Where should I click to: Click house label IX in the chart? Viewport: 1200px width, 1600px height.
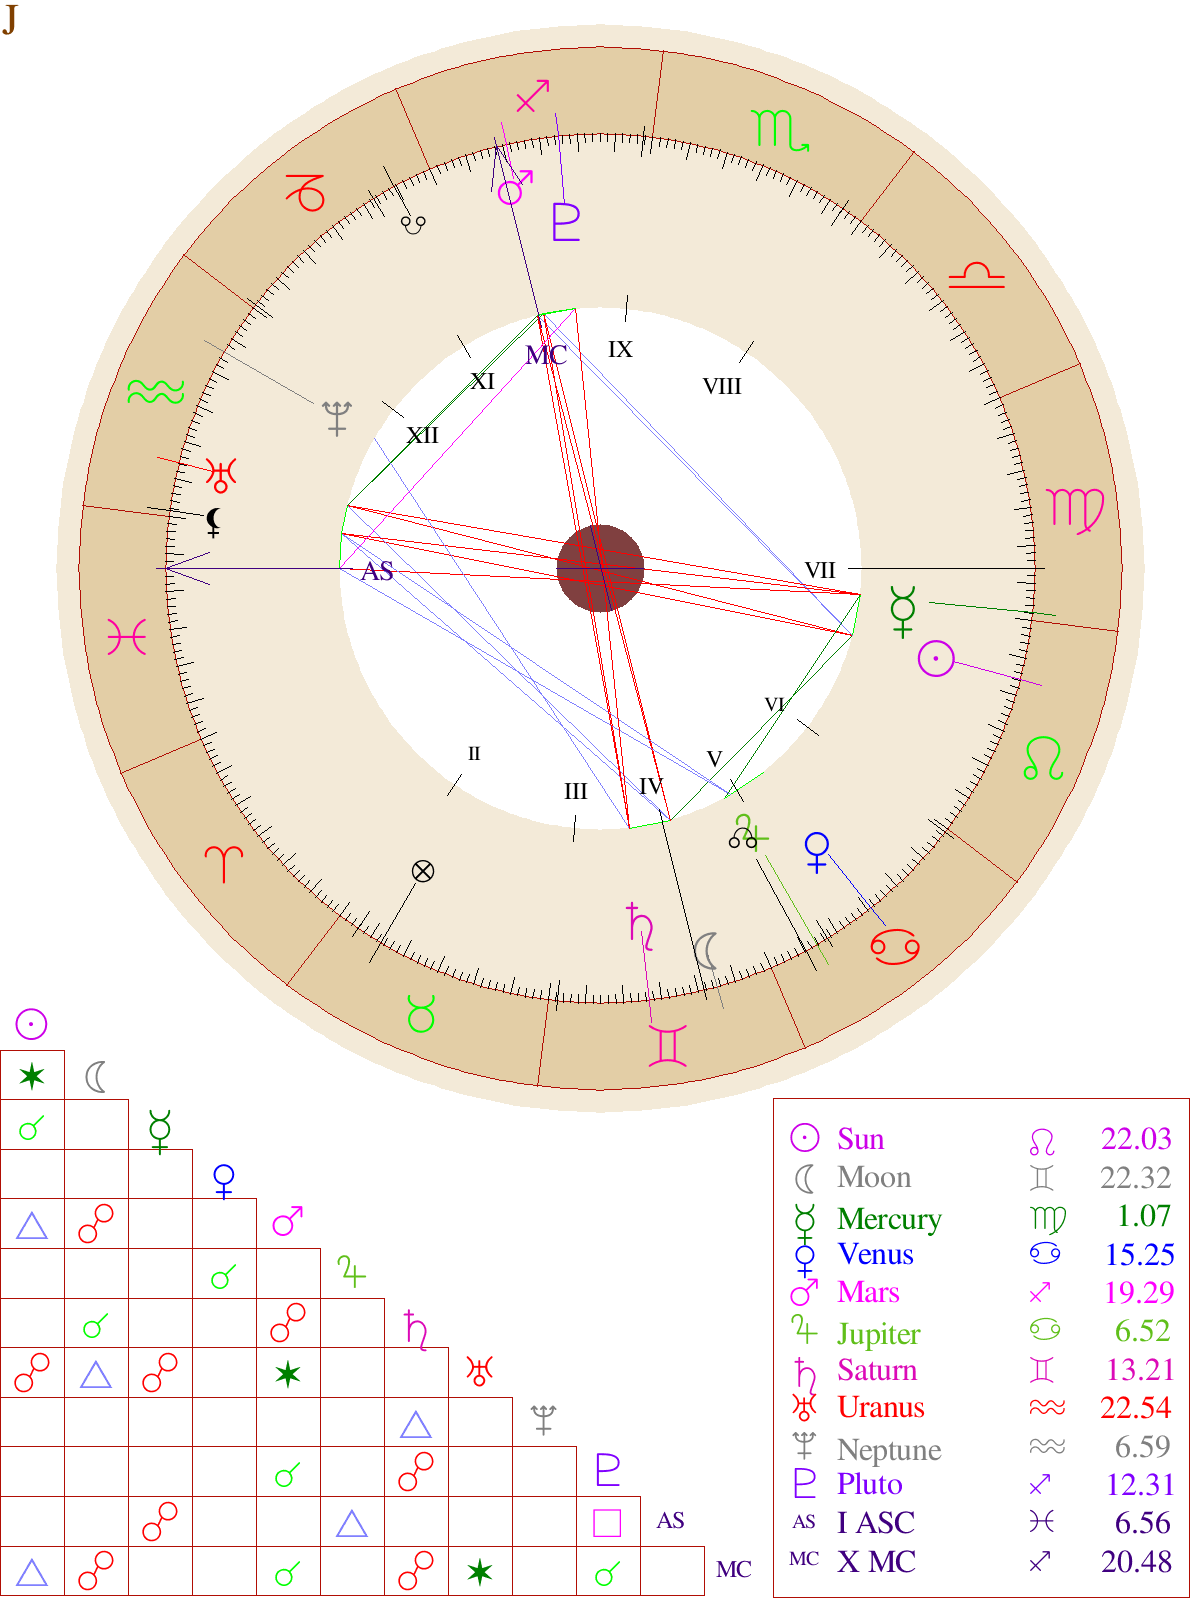[x=620, y=349]
